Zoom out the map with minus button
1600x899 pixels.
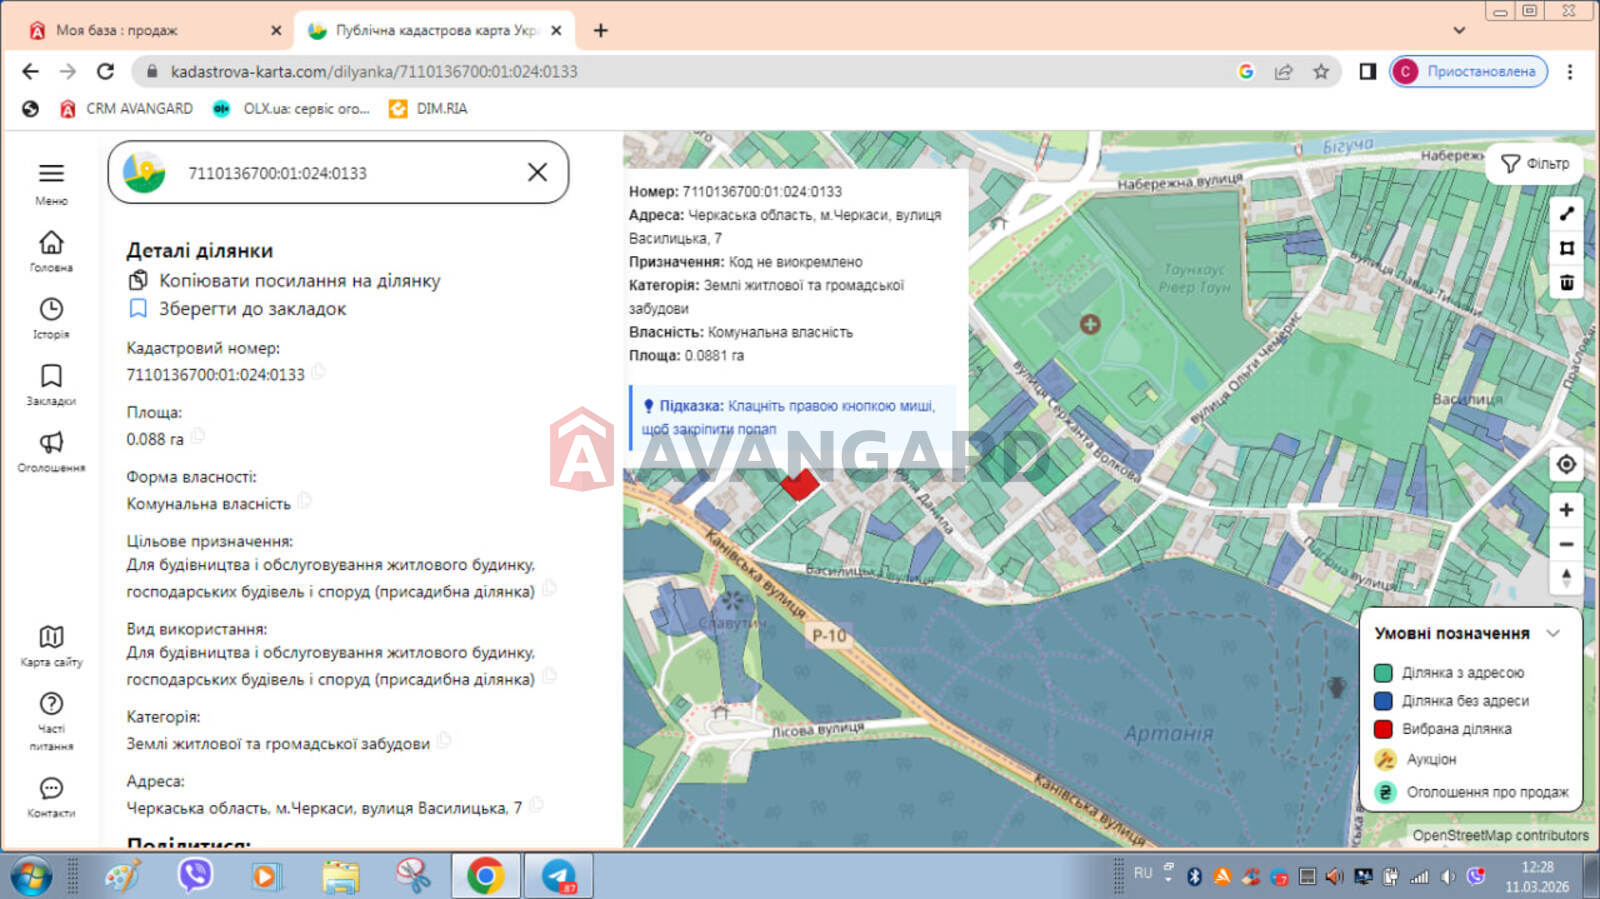1566,545
